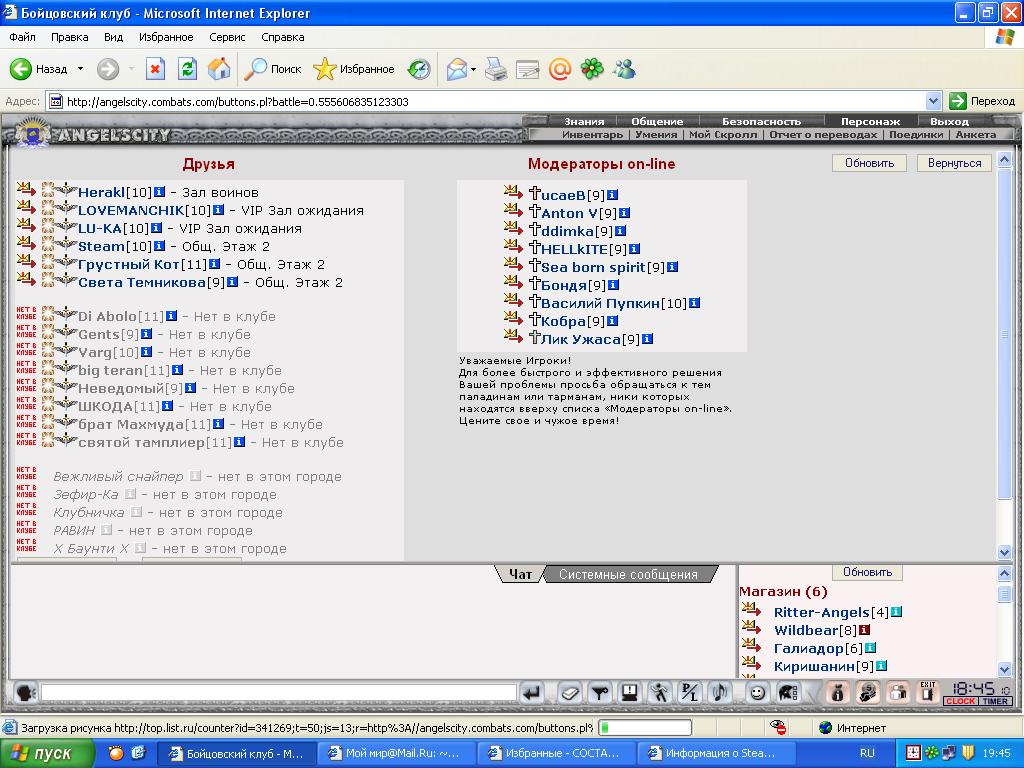Open info icon next to Herakl[10]
The image size is (1024, 768).
(159, 192)
